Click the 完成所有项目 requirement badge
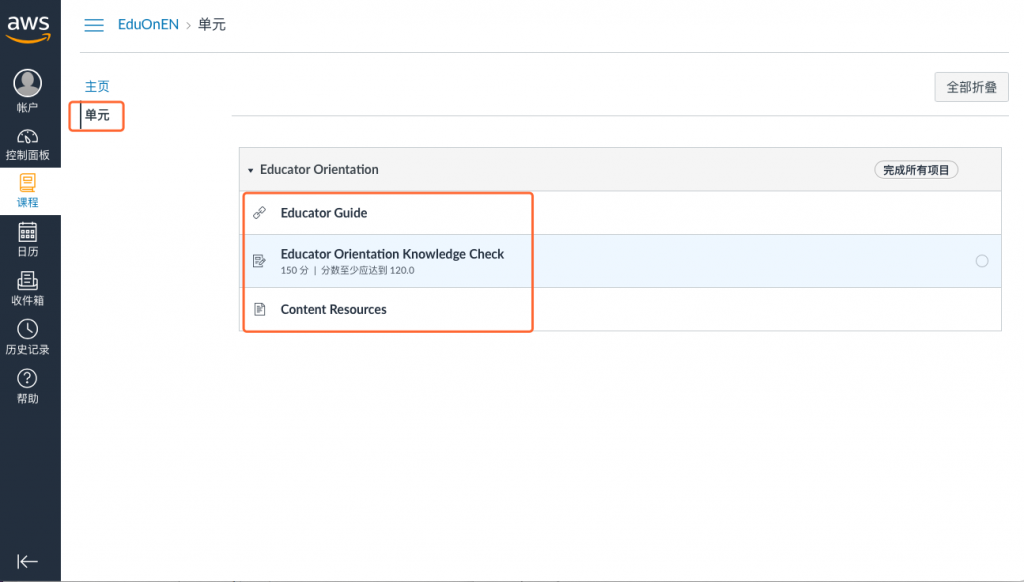 coord(916,170)
